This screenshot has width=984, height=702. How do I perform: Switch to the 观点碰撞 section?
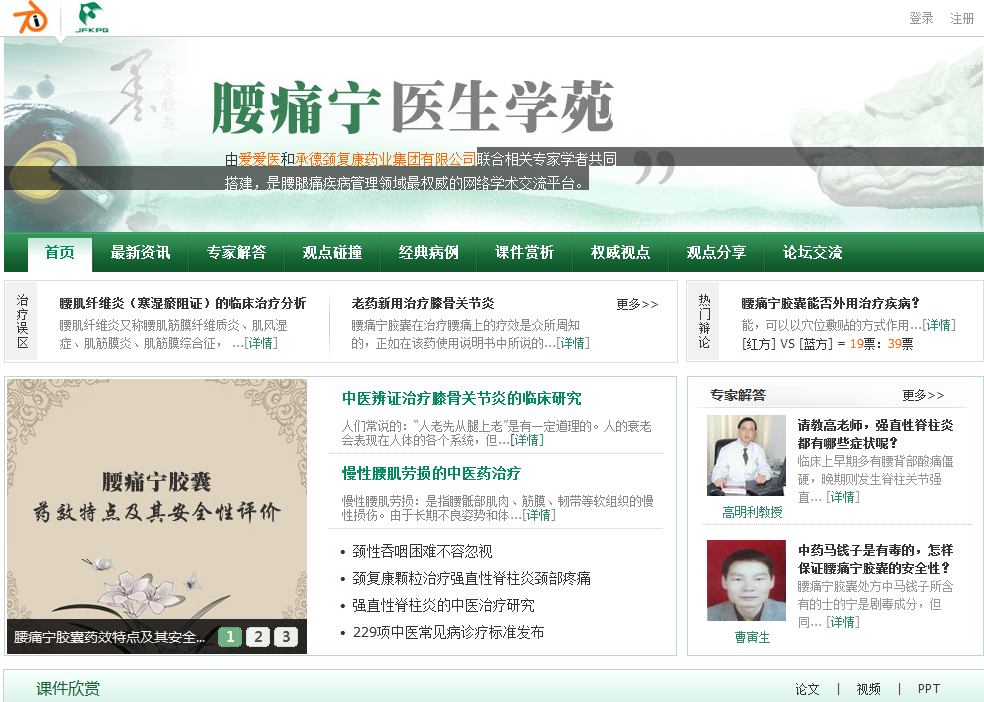(x=333, y=253)
